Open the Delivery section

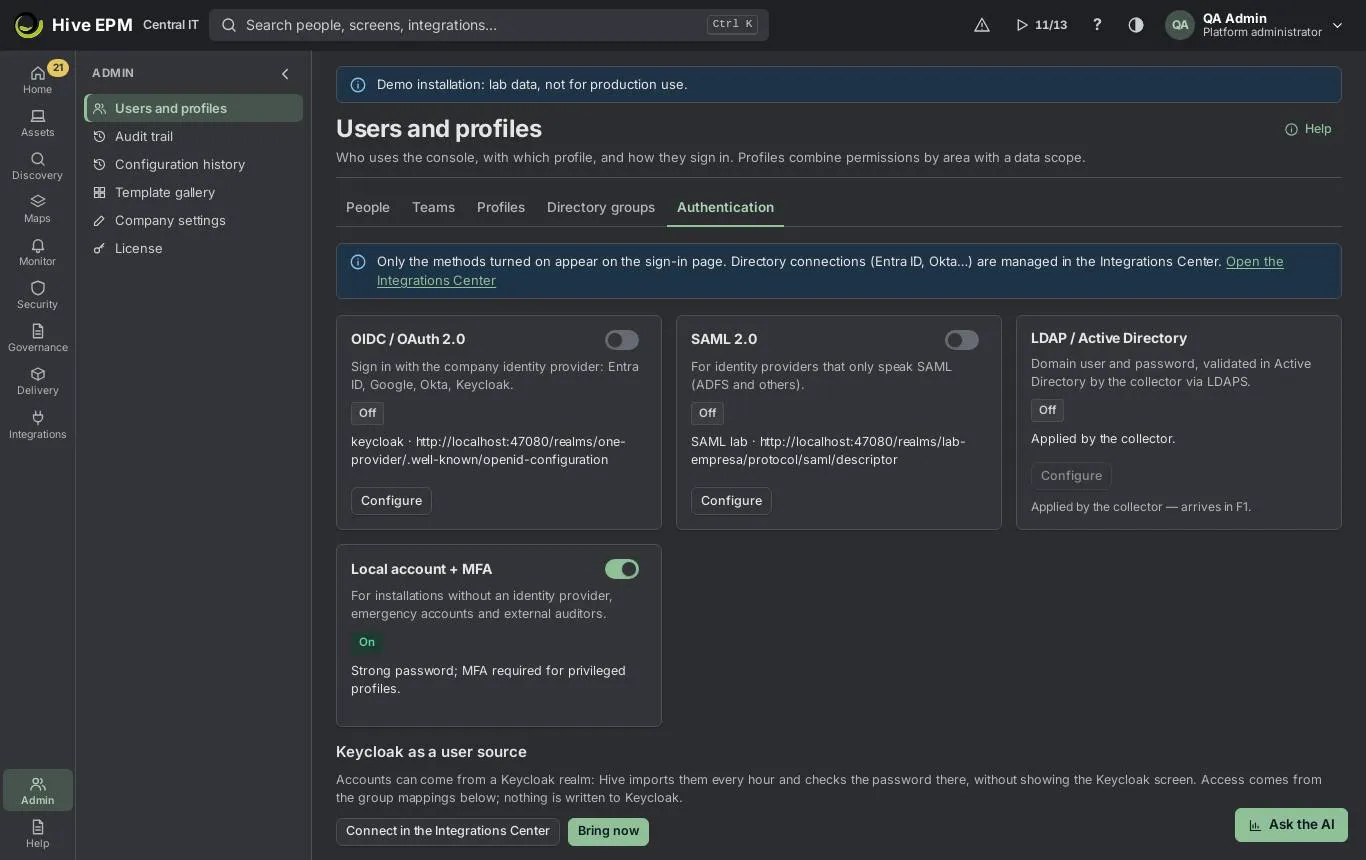[37, 381]
